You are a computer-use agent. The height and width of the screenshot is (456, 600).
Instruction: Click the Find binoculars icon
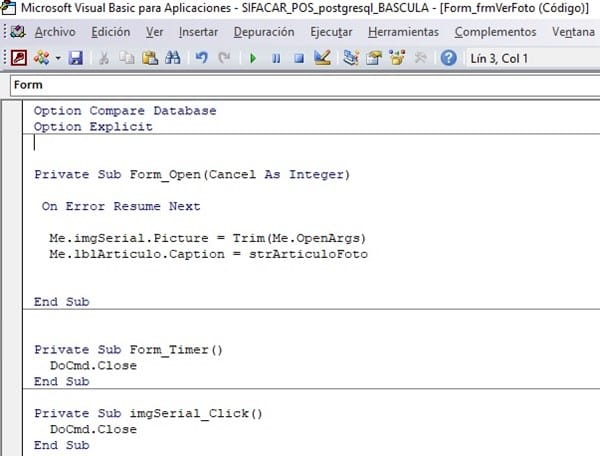tap(173, 58)
